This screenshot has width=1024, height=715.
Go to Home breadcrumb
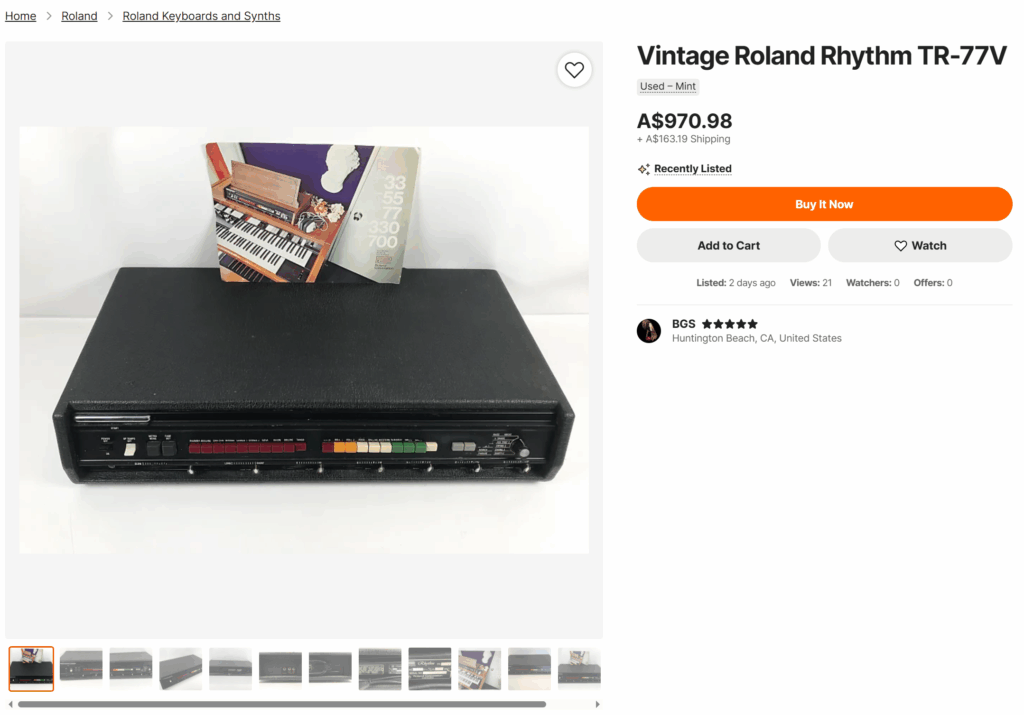(21, 16)
